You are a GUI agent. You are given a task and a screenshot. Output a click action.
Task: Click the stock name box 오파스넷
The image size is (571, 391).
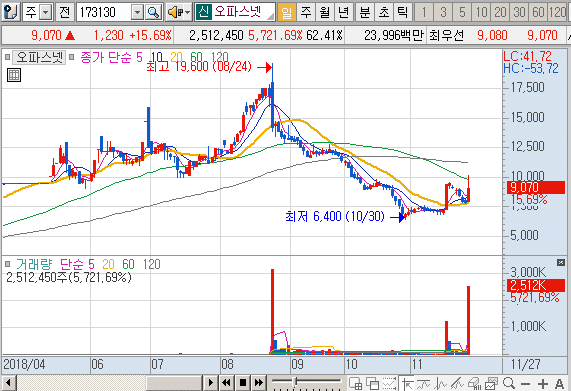point(243,12)
